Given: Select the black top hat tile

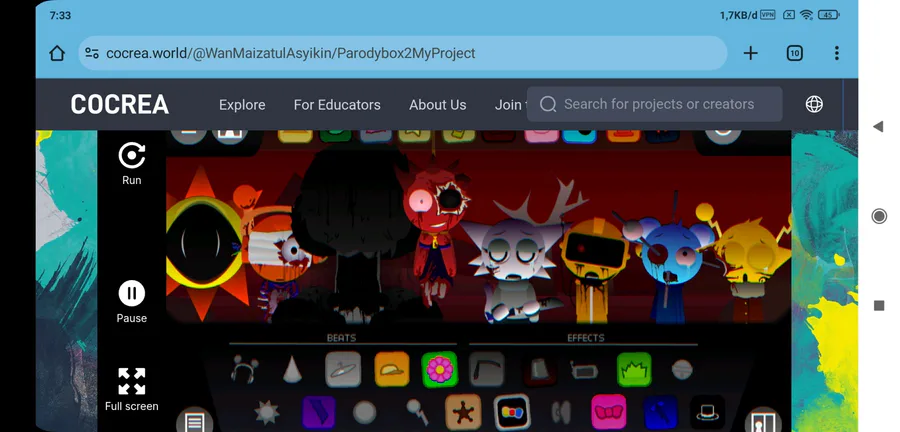Looking at the screenshot, I should pos(707,412).
